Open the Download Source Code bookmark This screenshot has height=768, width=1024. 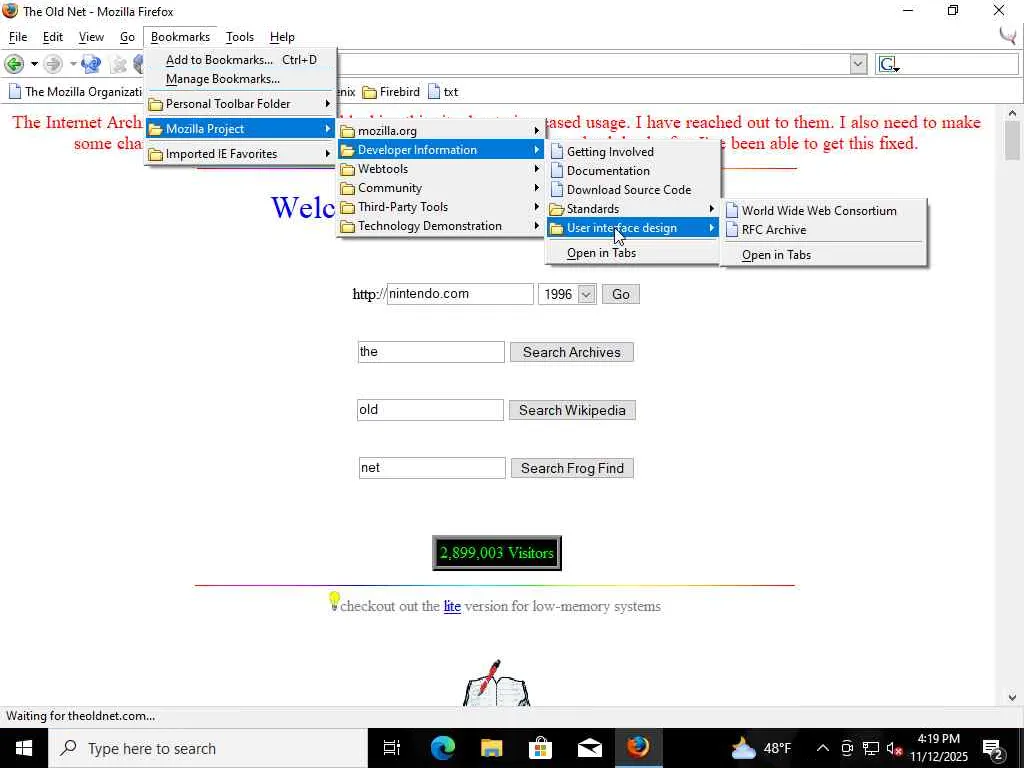coord(633,189)
